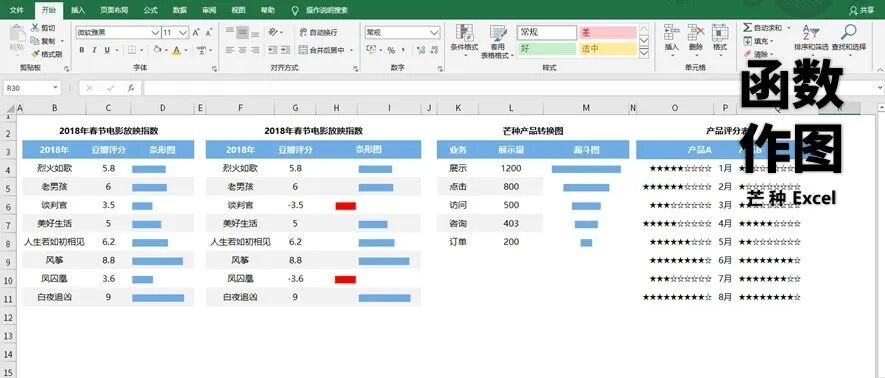Screen dimensions: 885x378
Task: Open the font size dropdown showing 11
Action: [183, 33]
